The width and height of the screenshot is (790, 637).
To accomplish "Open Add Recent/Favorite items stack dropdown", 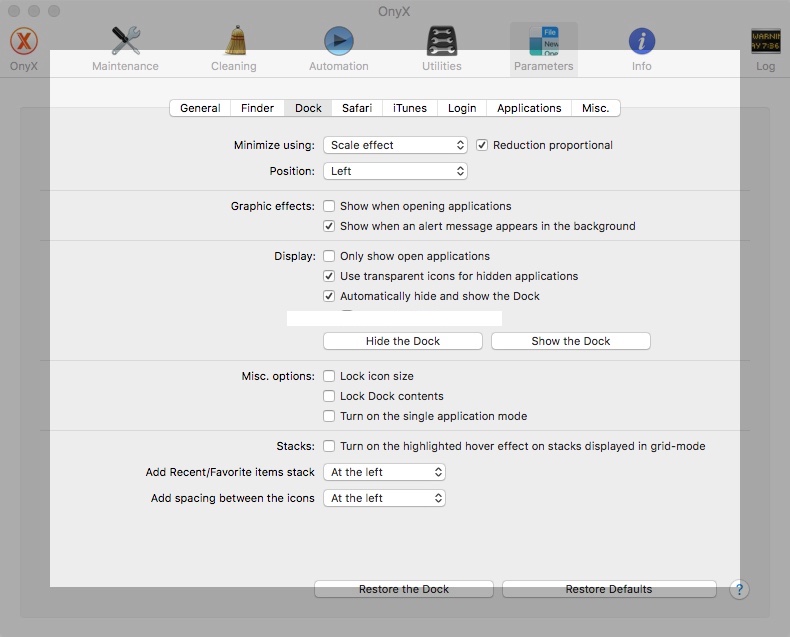I will click(x=384, y=472).
